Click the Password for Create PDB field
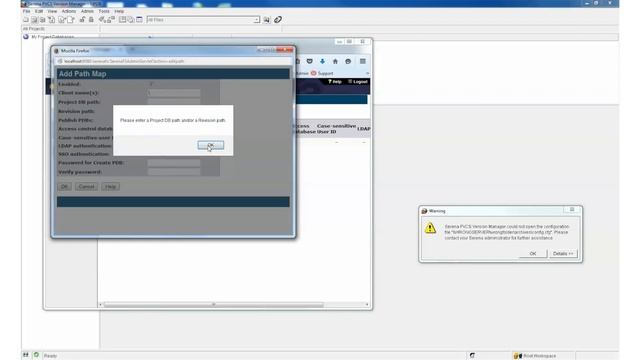The image size is (640, 360). (174, 163)
